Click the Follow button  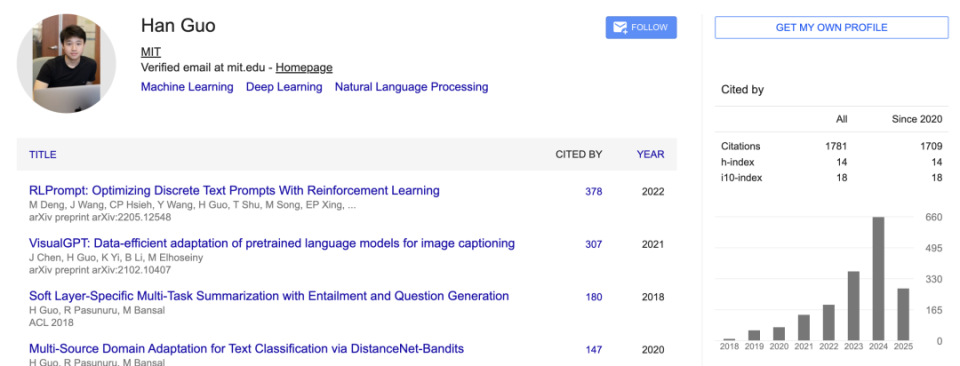pos(641,28)
